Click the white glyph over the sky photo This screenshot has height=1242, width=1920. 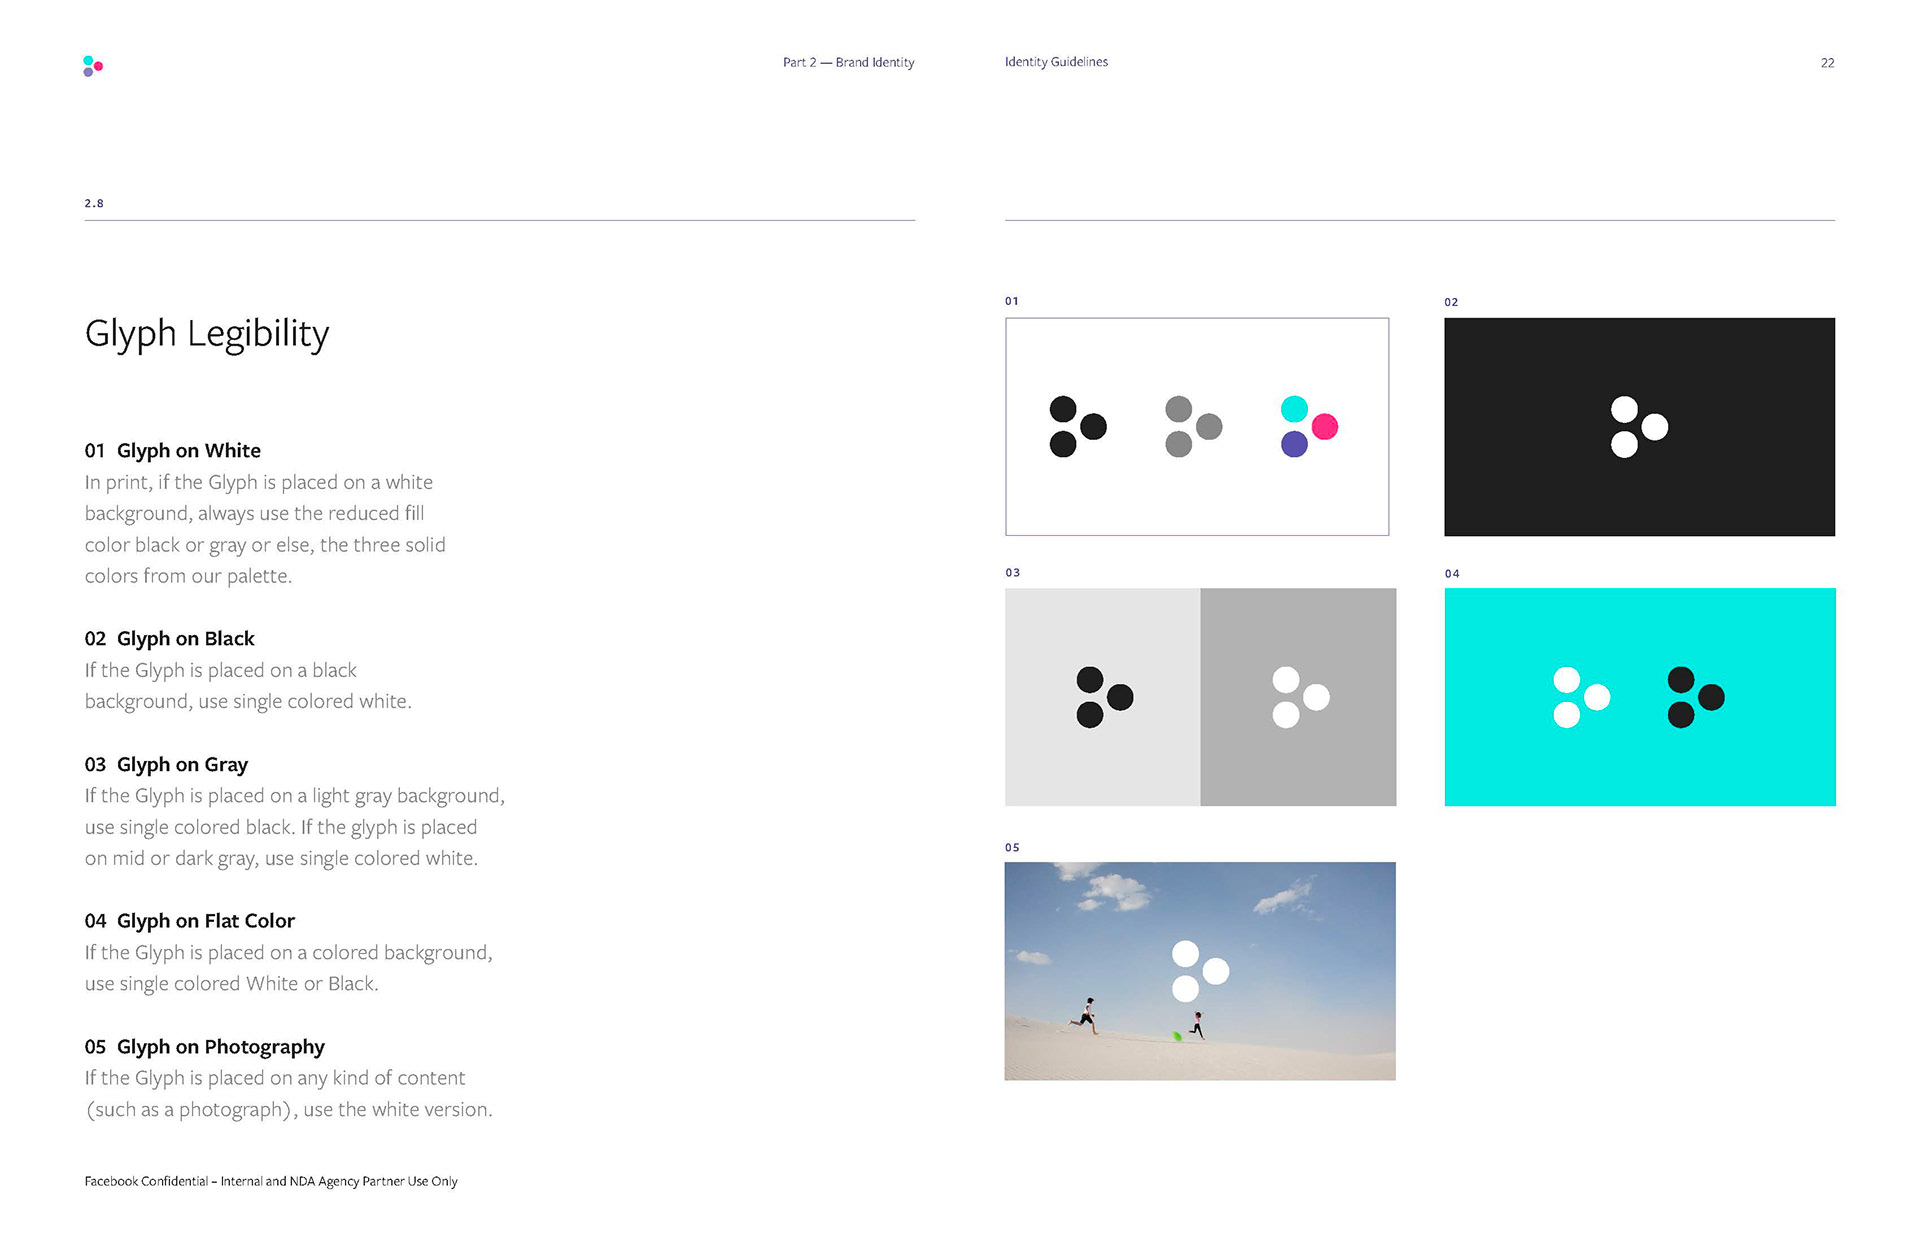[1200, 971]
